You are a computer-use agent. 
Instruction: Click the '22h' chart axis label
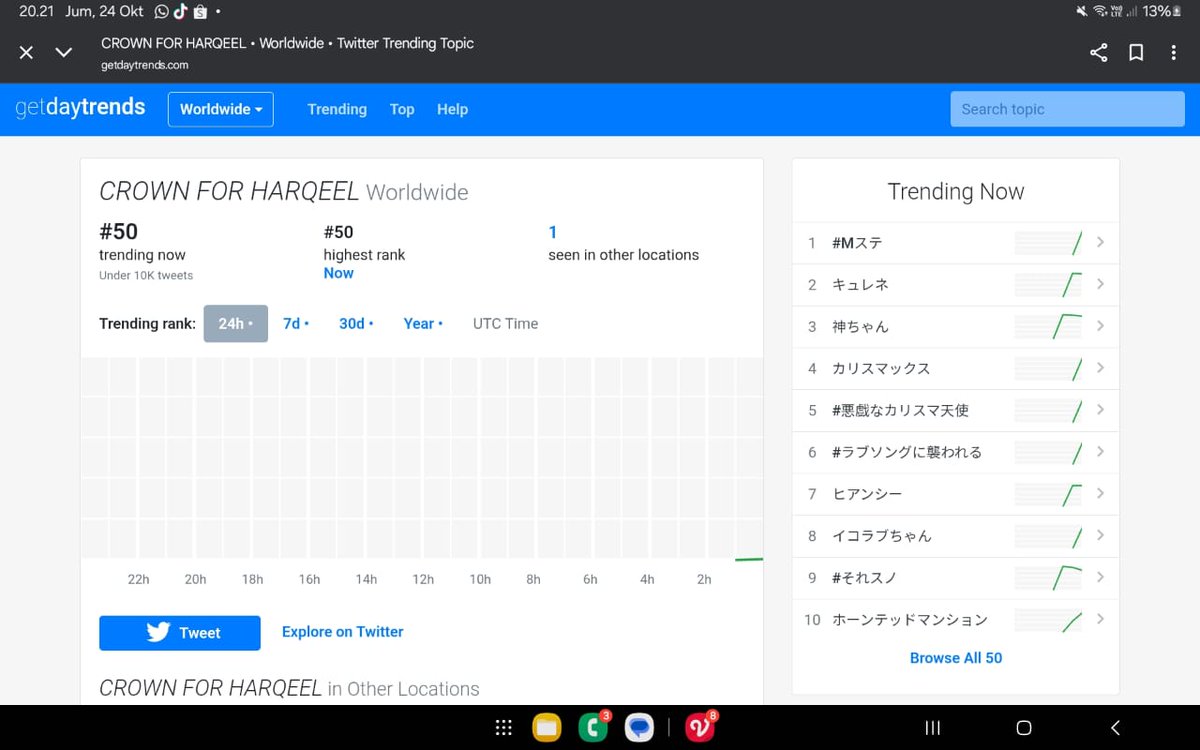pyautogui.click(x=138, y=579)
